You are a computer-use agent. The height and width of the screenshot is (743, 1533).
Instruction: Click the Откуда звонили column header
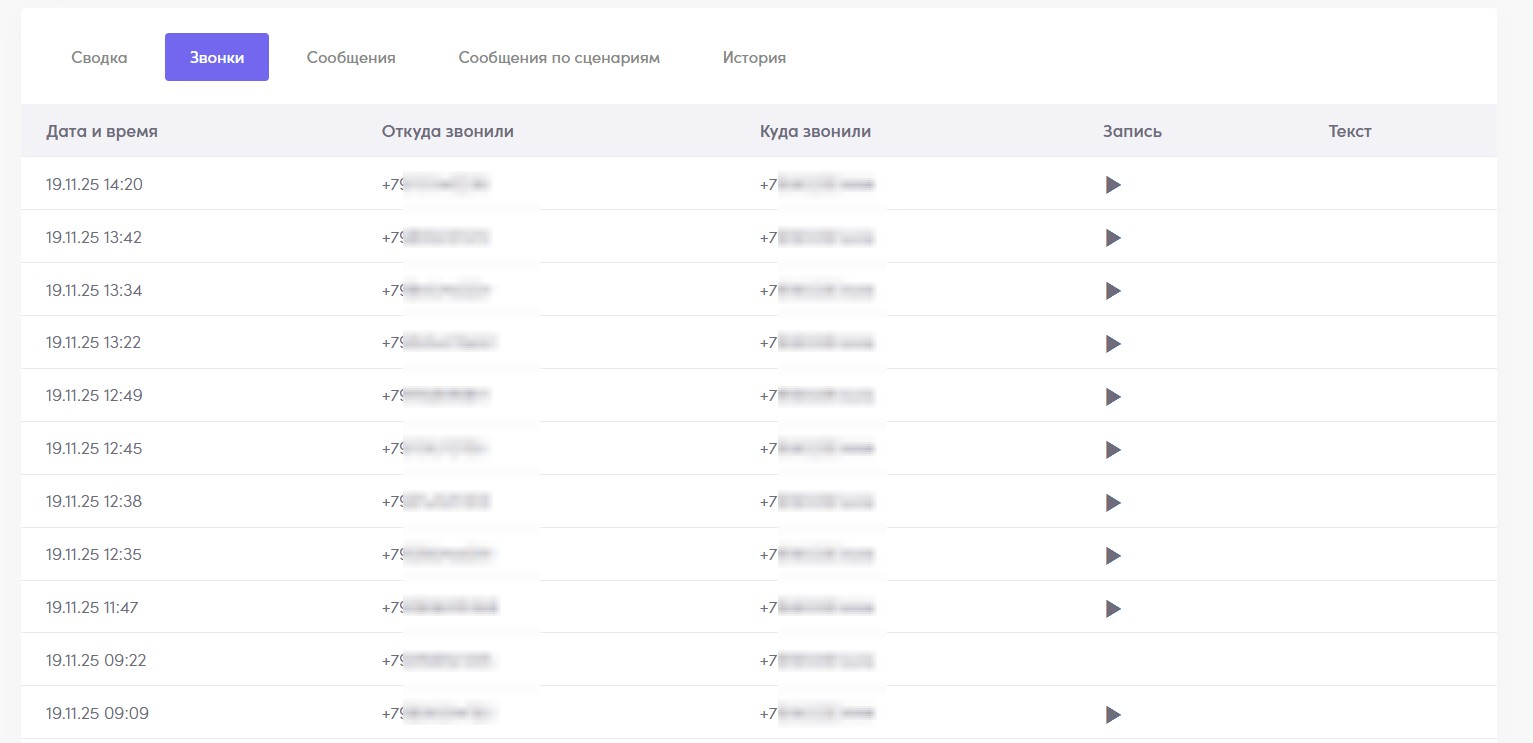(448, 131)
